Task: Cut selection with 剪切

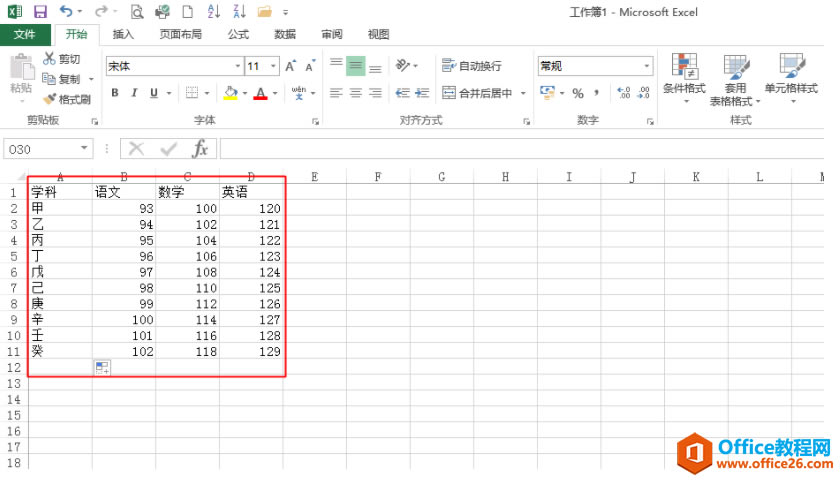Action: tap(62, 58)
